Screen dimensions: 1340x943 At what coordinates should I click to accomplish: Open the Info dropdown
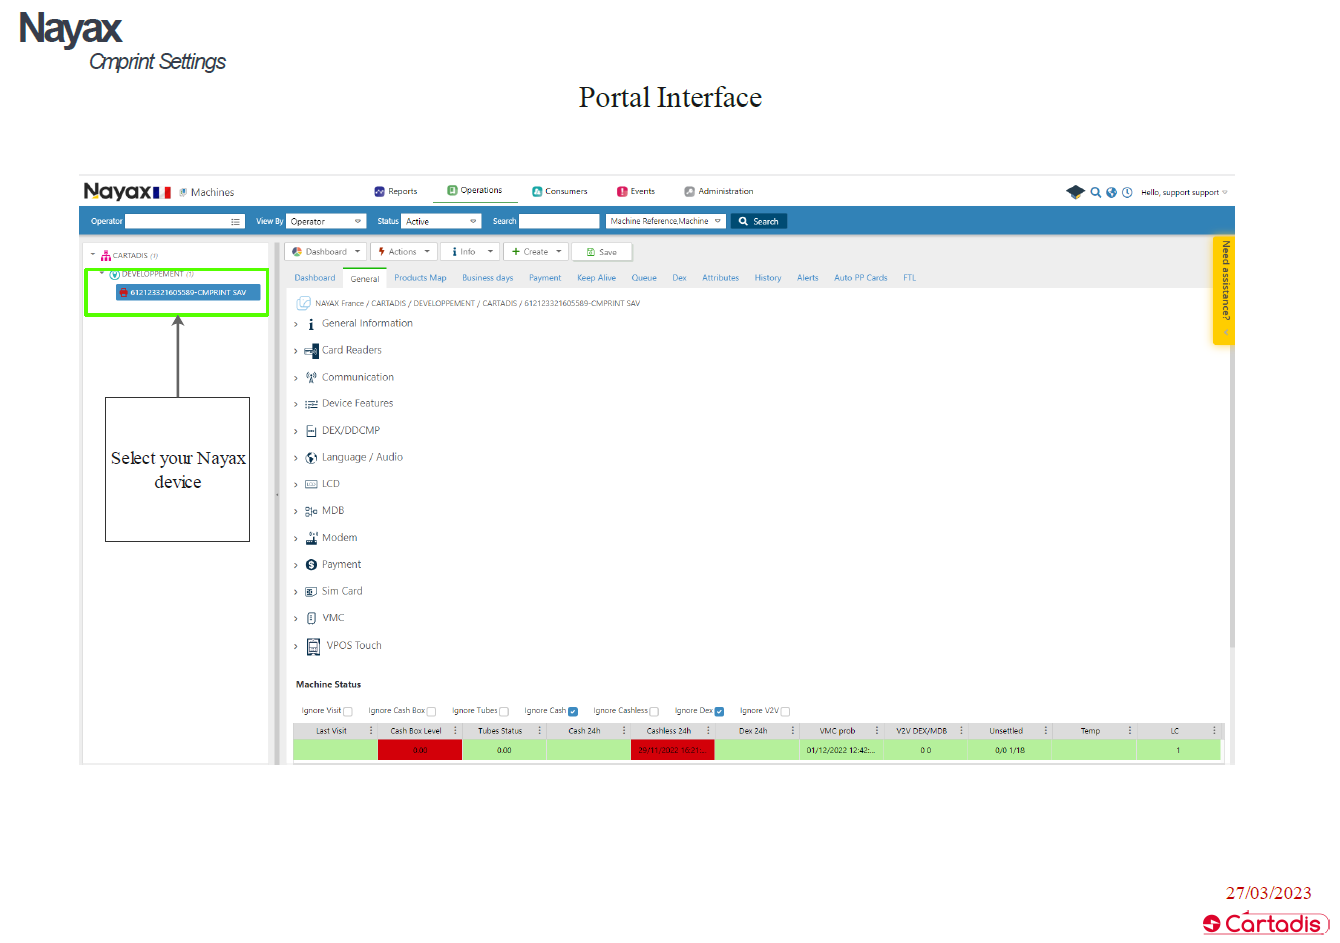click(469, 252)
